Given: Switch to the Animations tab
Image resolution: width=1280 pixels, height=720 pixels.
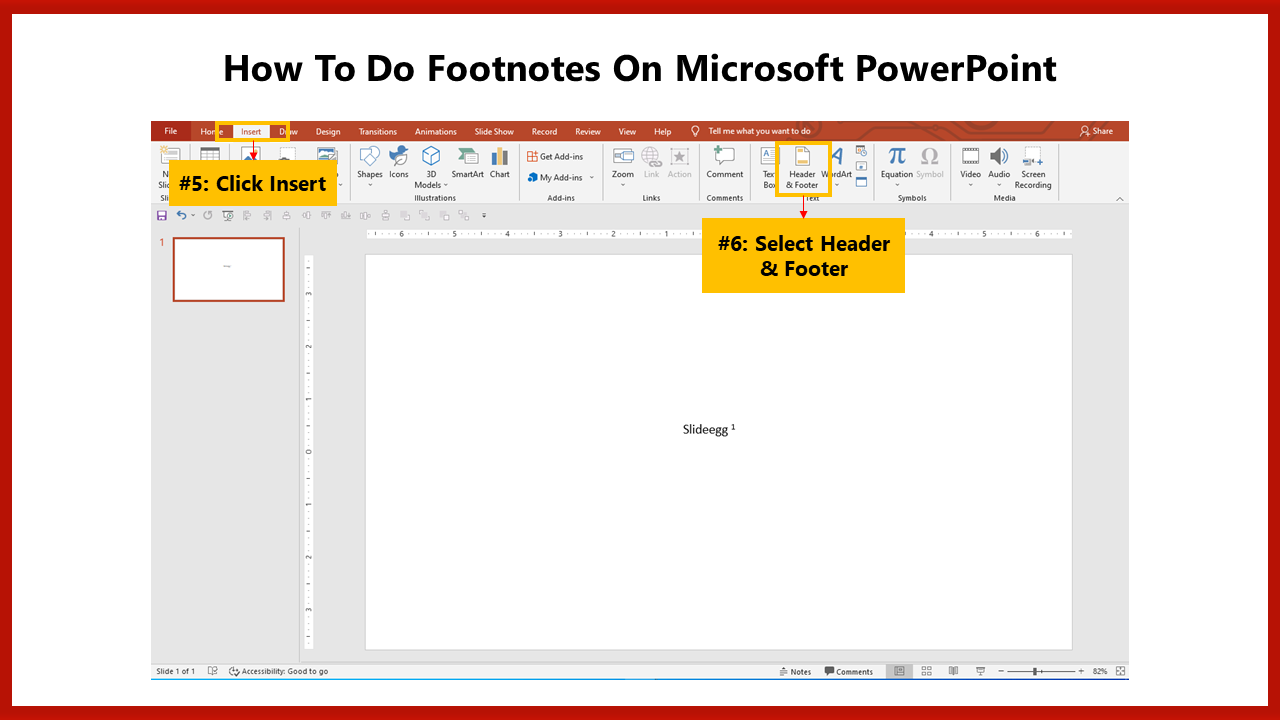Looking at the screenshot, I should pyautogui.click(x=436, y=131).
